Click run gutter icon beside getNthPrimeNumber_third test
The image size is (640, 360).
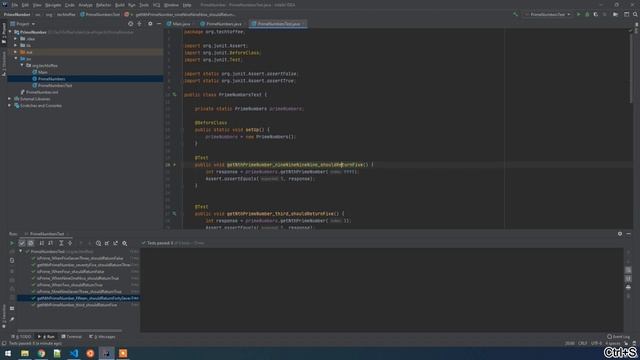point(174,213)
